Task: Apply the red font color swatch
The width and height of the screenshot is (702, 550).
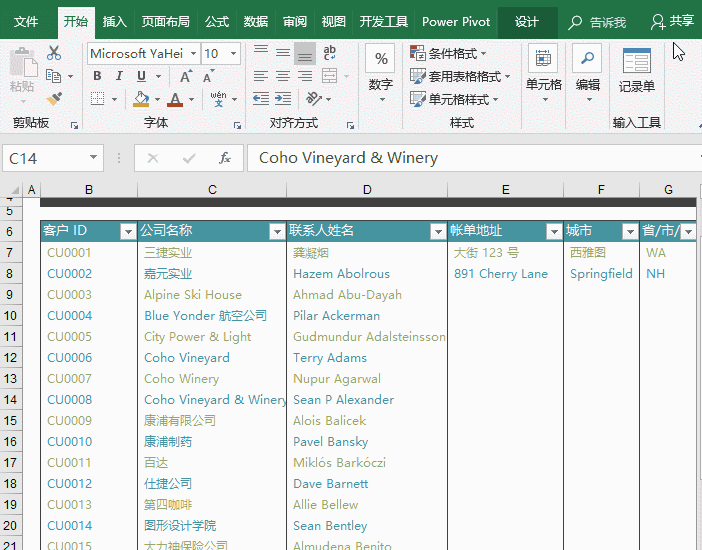Action: click(x=176, y=99)
